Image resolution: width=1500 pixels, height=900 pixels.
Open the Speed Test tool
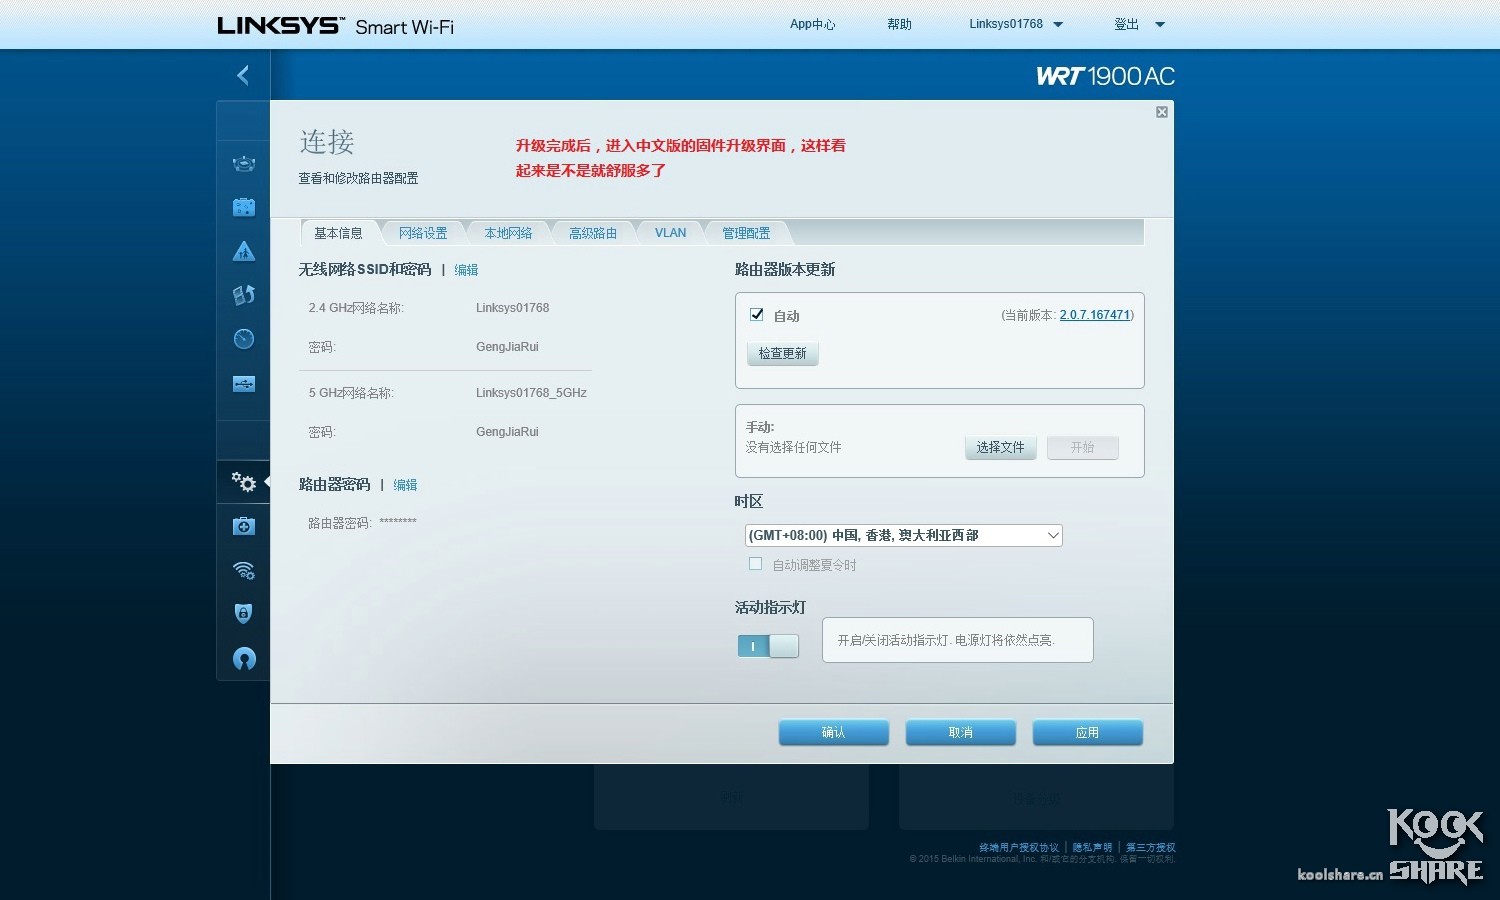coord(243,339)
